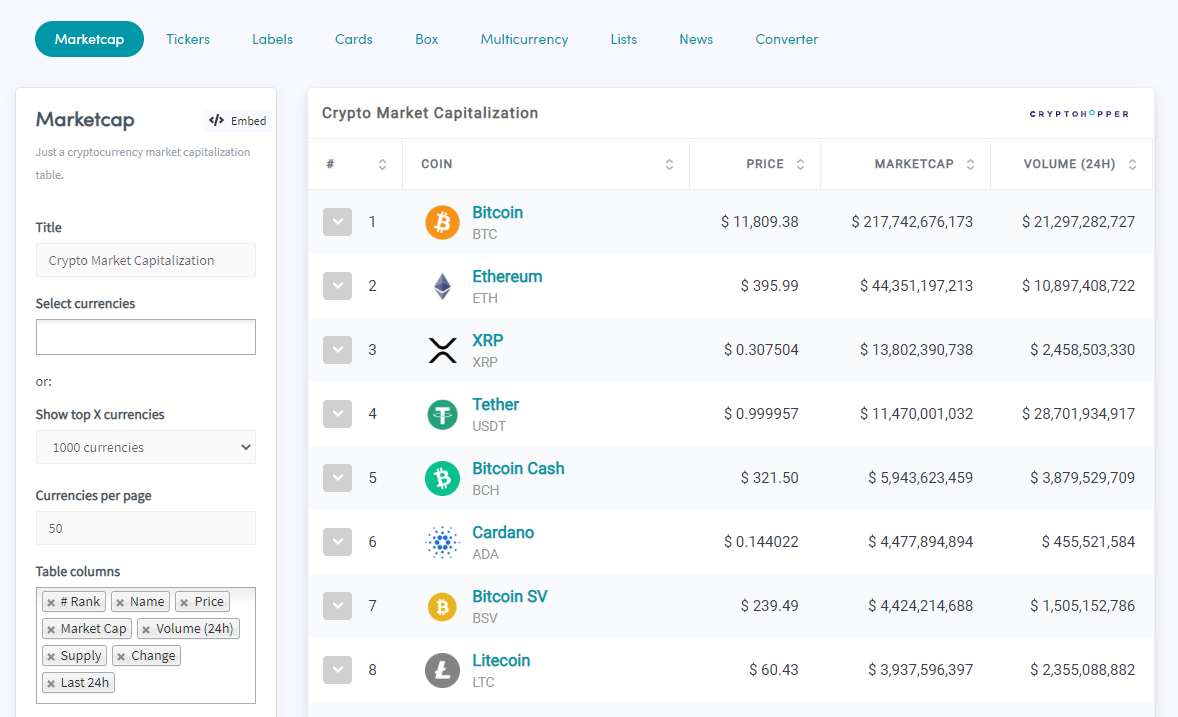
Task: Open the Show top X currencies dropdown
Action: tap(146, 447)
